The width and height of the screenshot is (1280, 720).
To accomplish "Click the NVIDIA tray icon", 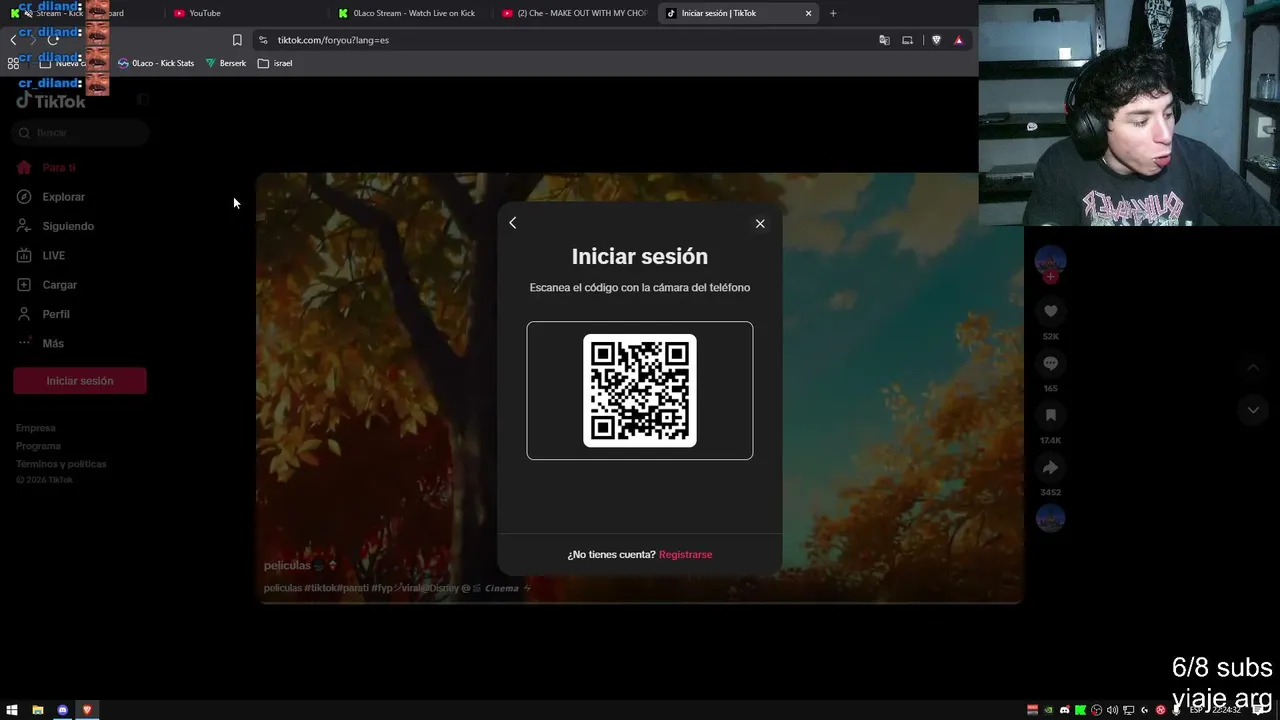I will (1048, 710).
